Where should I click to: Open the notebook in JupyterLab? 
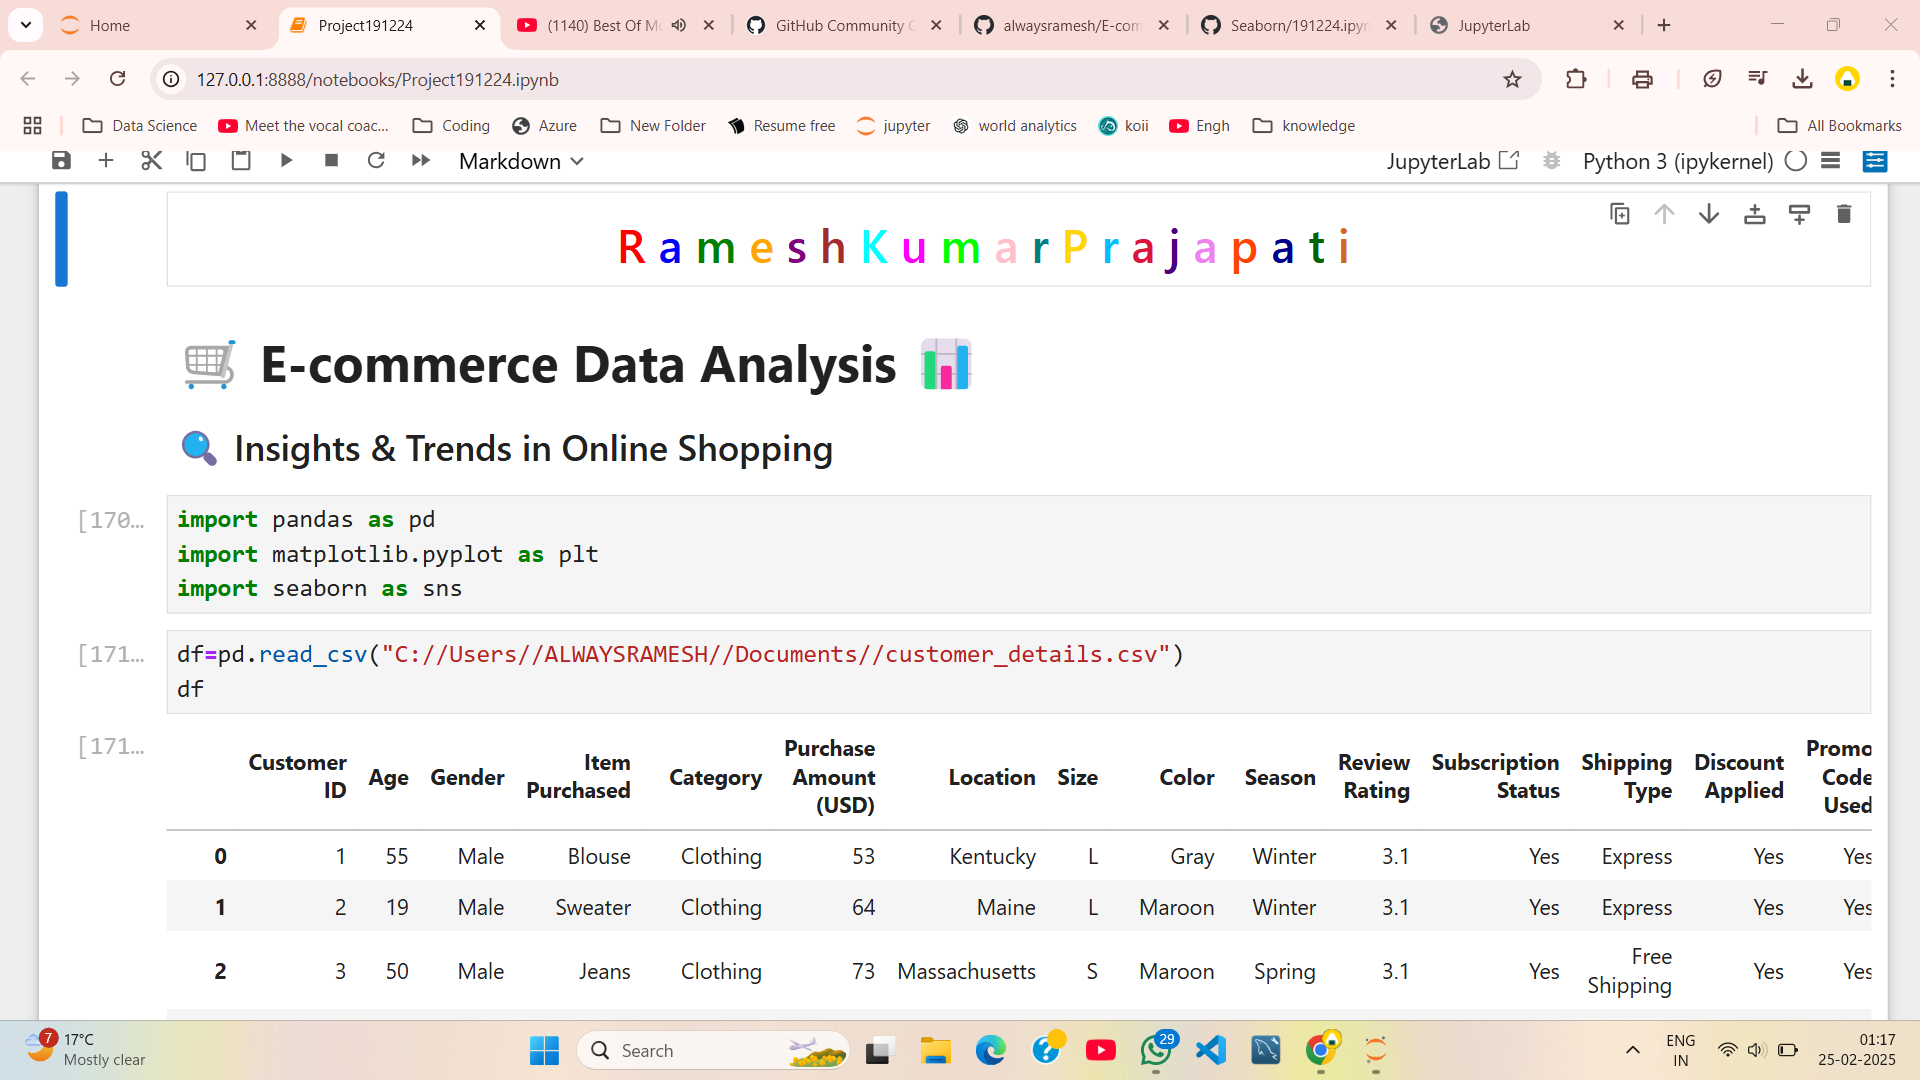pyautogui.click(x=1510, y=159)
